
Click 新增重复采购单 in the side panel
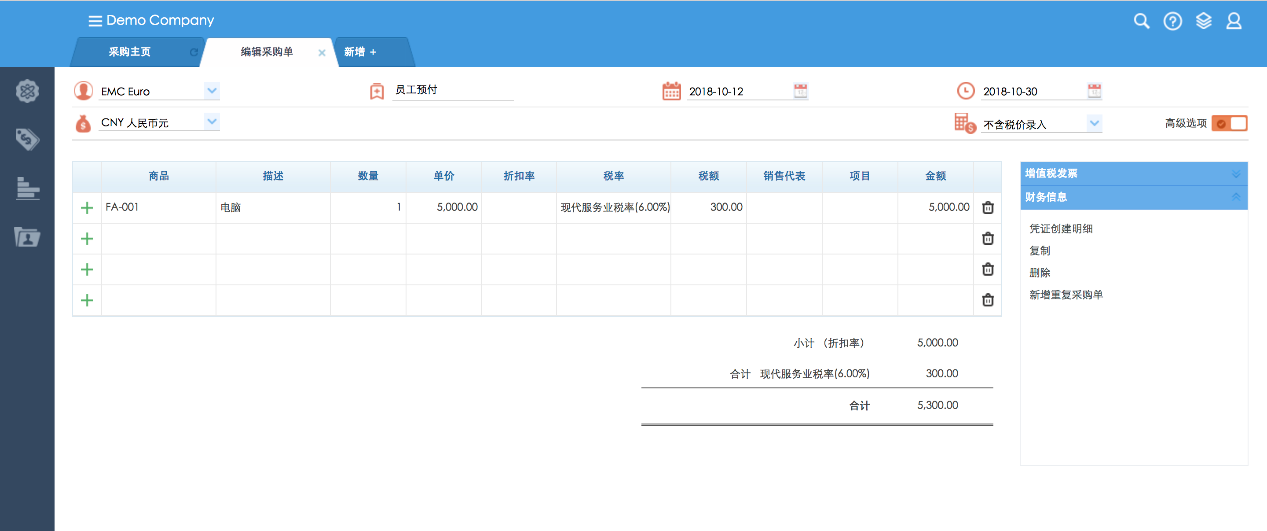coord(1066,295)
